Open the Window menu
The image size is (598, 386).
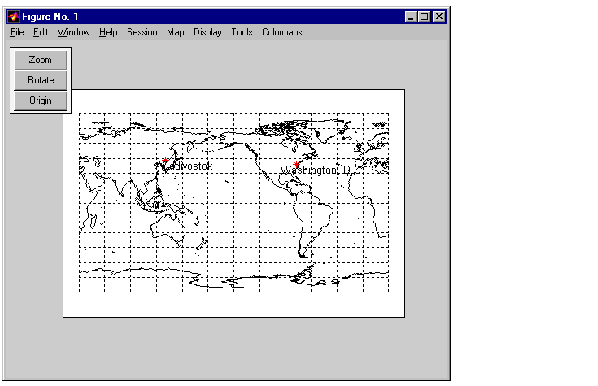[x=73, y=32]
